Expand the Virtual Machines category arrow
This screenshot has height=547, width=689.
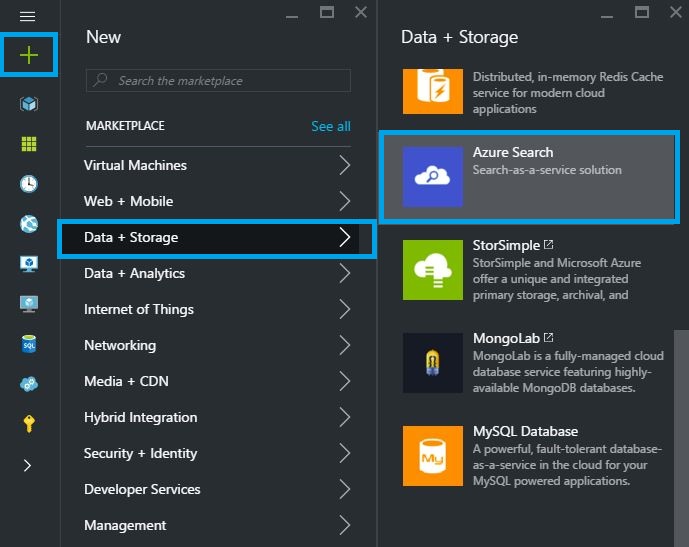[344, 165]
